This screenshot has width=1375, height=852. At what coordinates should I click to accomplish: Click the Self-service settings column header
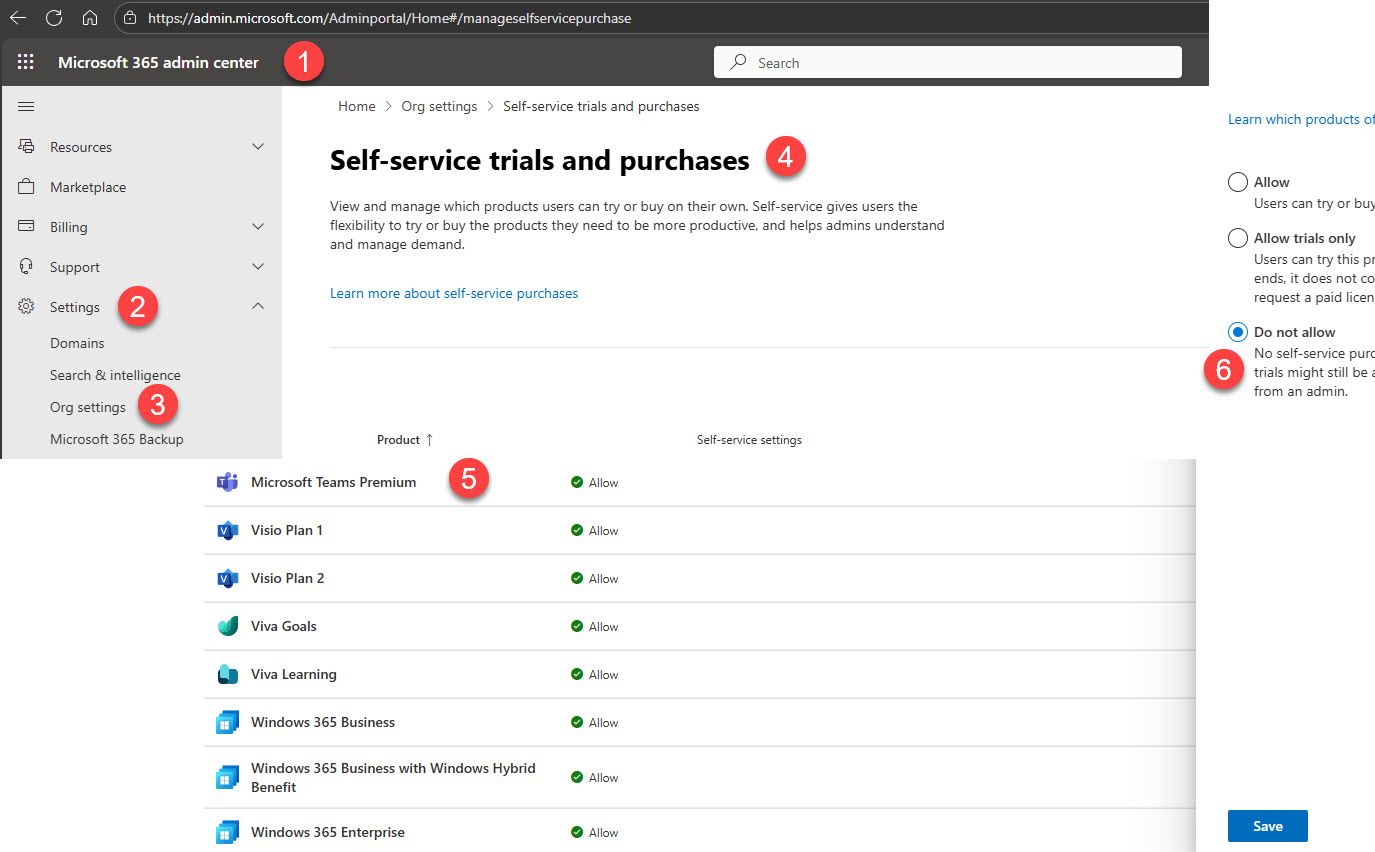coord(749,440)
